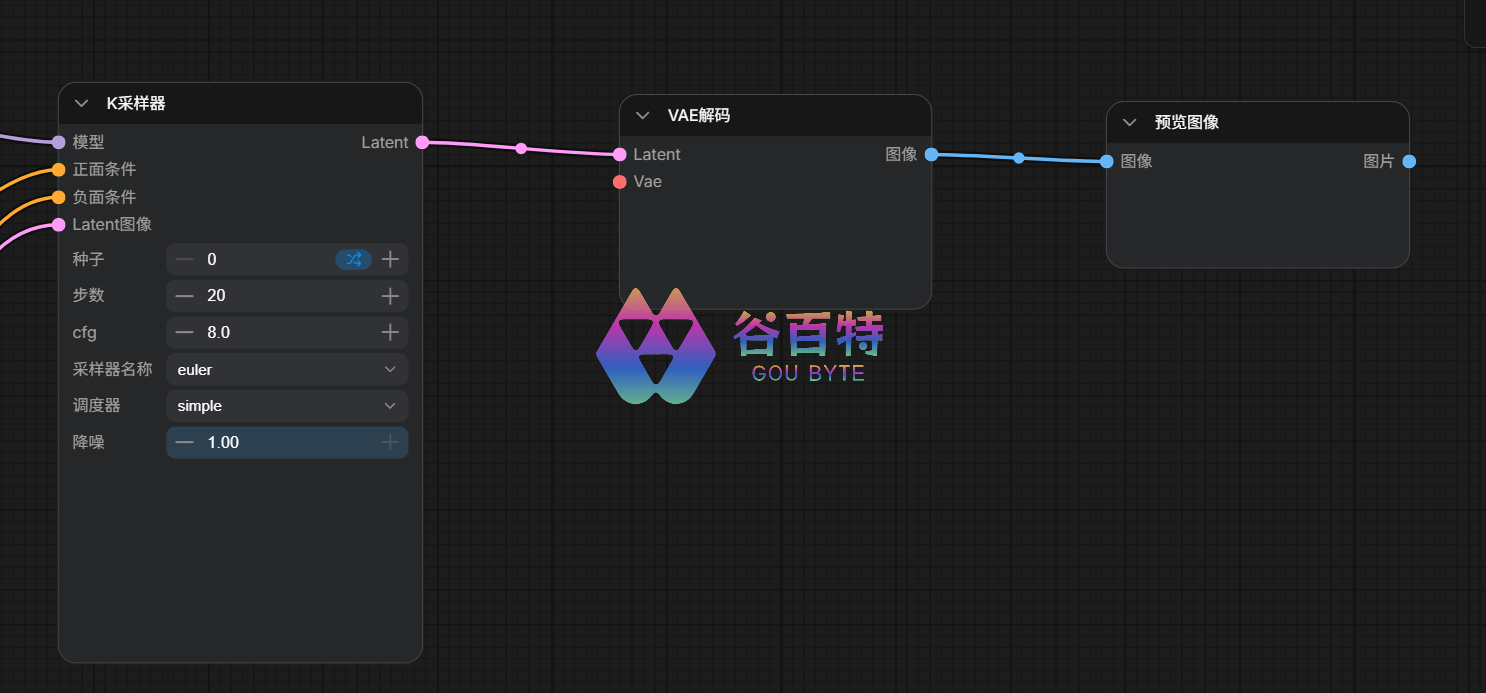This screenshot has height=693, width=1486.
Task: Decrease 步数 value with minus
Action: click(185, 296)
